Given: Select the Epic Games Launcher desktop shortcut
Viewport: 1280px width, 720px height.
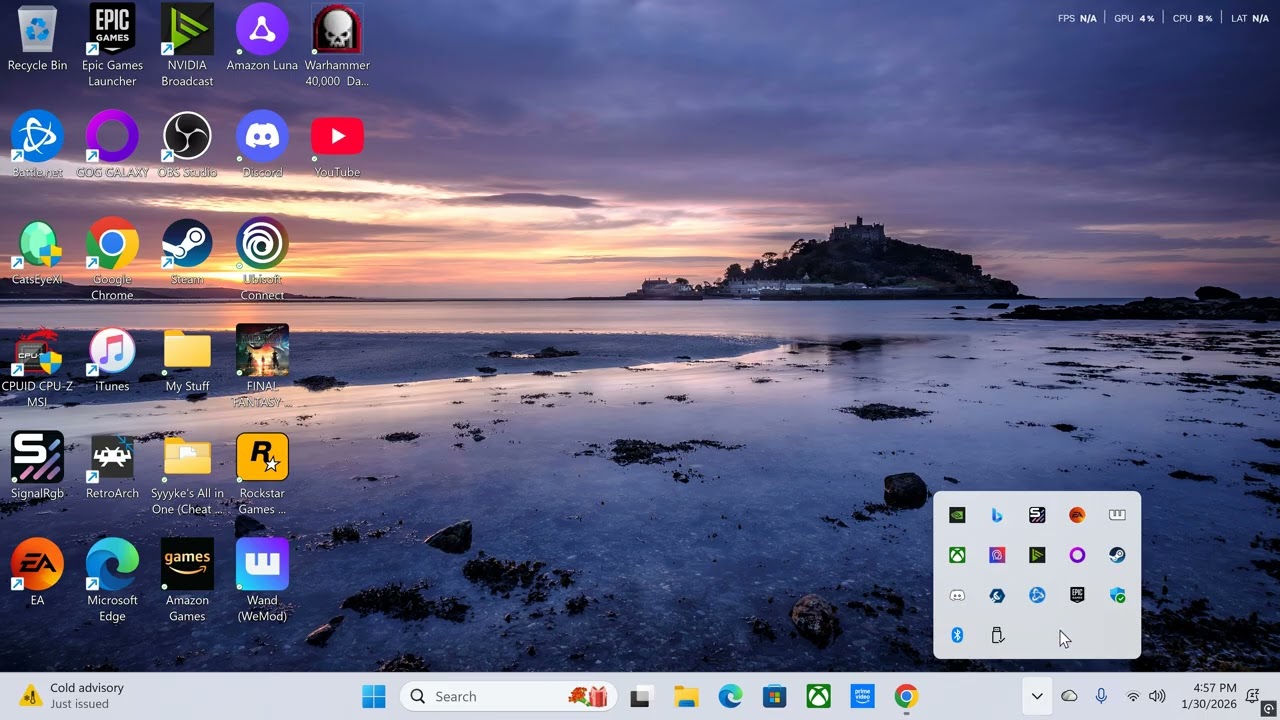Looking at the screenshot, I should (112, 46).
